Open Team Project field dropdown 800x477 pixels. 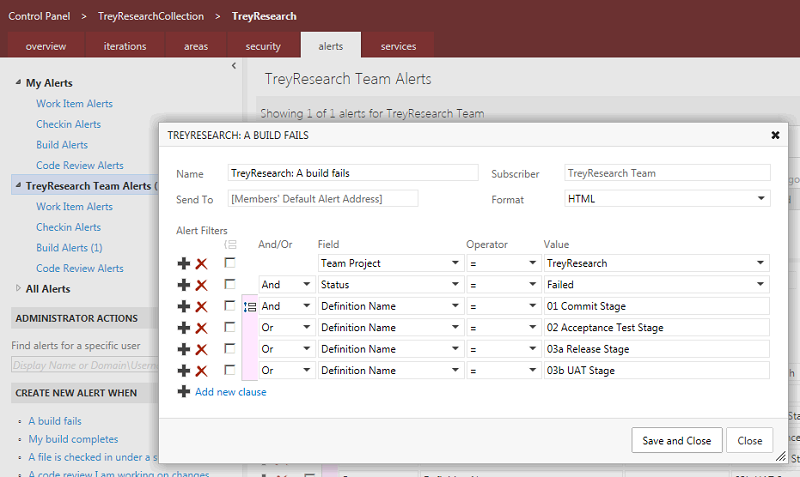tap(455, 263)
